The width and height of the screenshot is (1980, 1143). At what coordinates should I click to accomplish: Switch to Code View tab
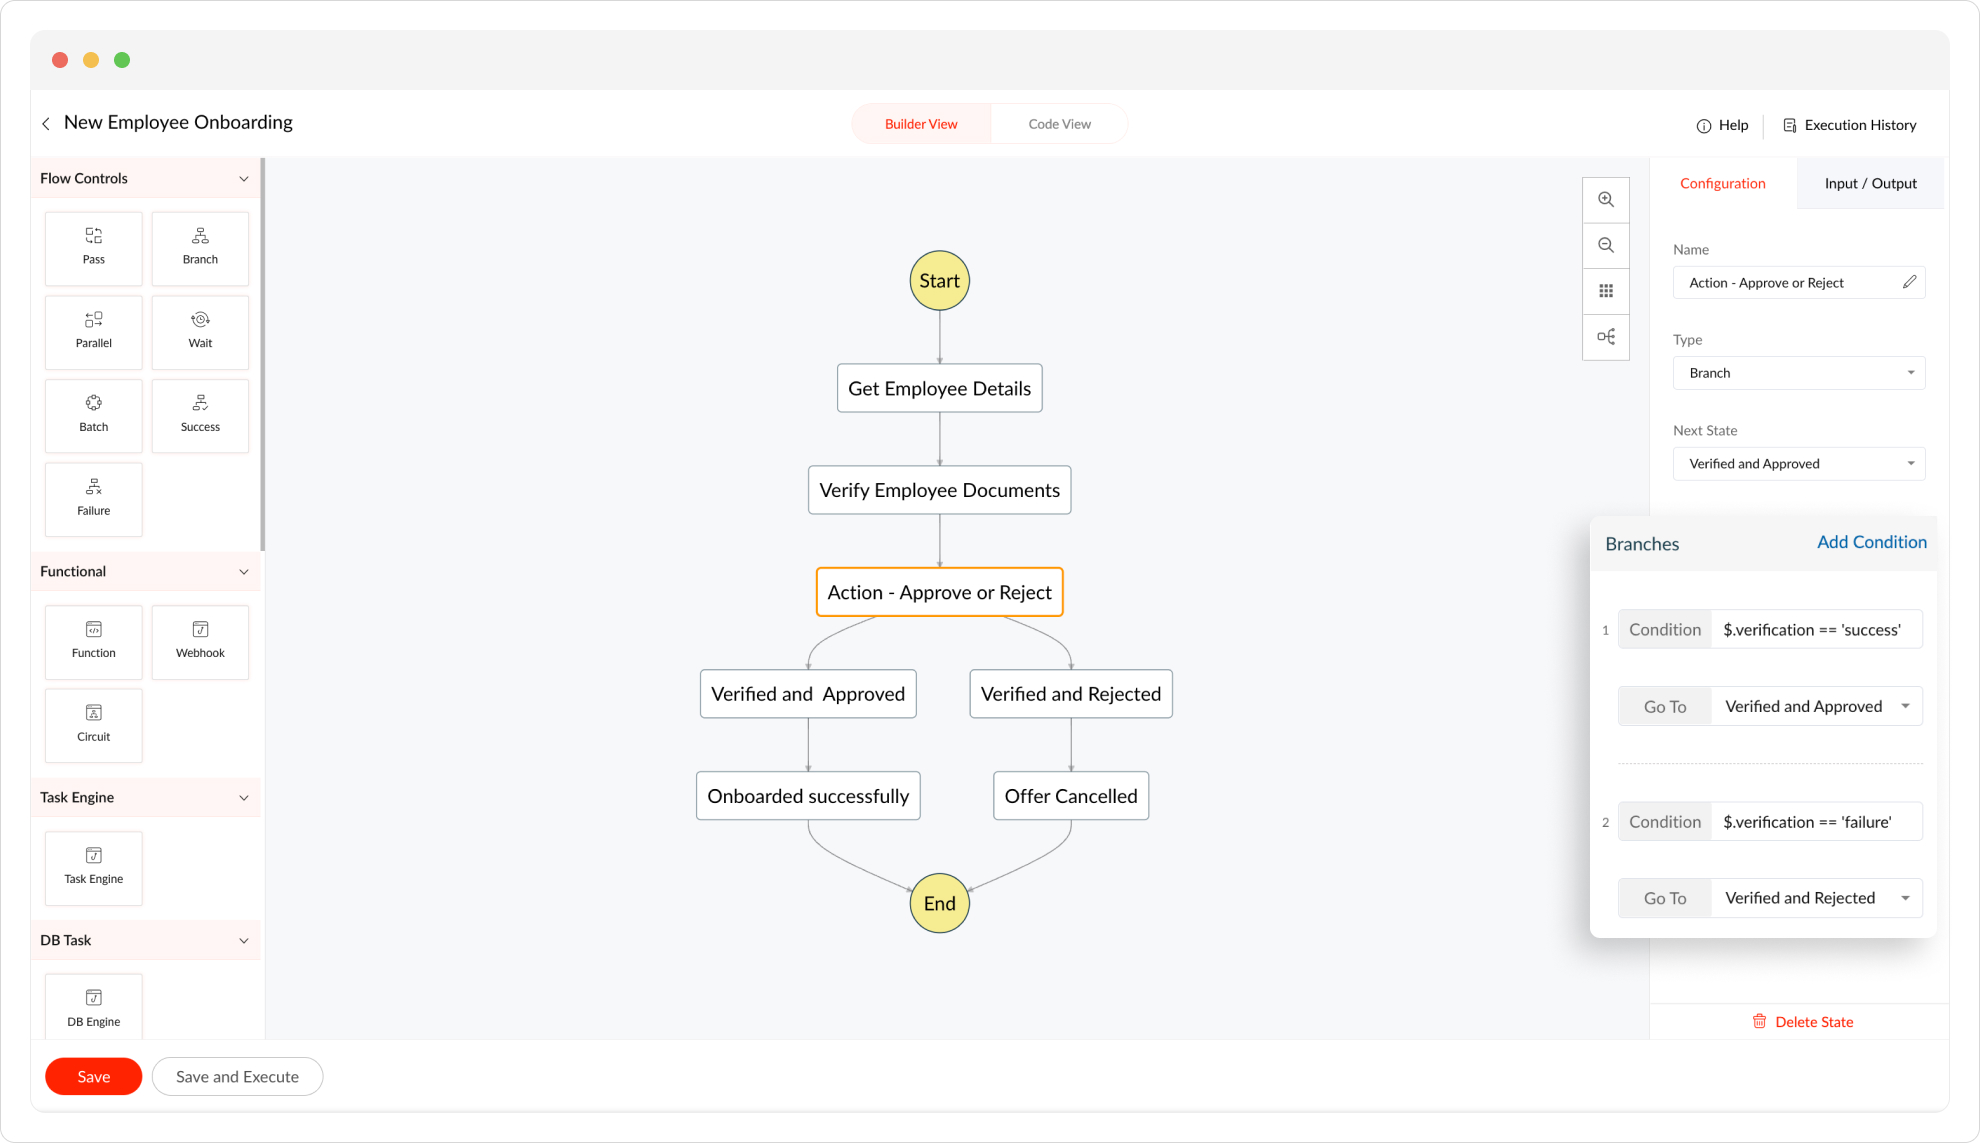[x=1059, y=124]
